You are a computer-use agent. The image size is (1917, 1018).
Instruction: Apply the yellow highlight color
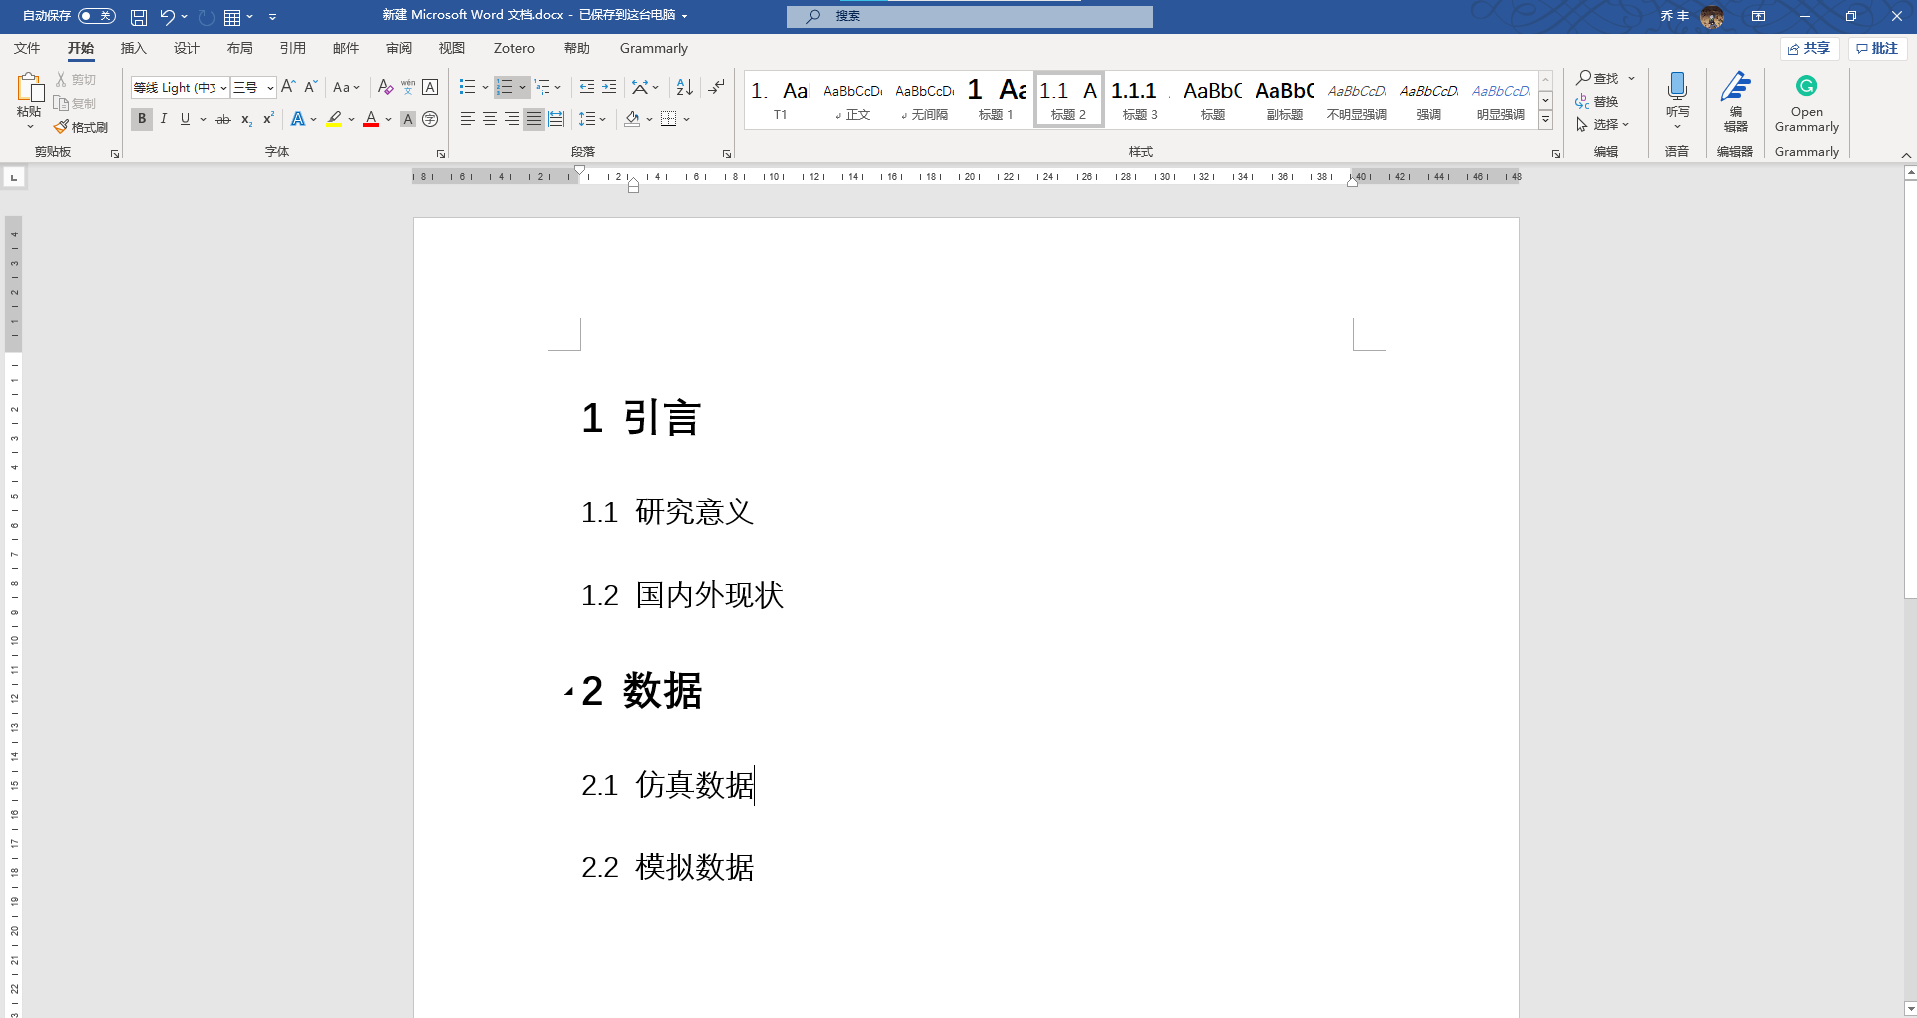334,119
